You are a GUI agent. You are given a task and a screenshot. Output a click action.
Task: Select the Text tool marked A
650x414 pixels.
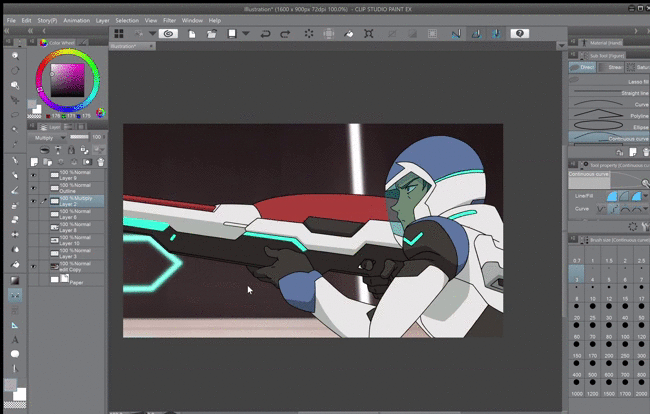click(15, 340)
